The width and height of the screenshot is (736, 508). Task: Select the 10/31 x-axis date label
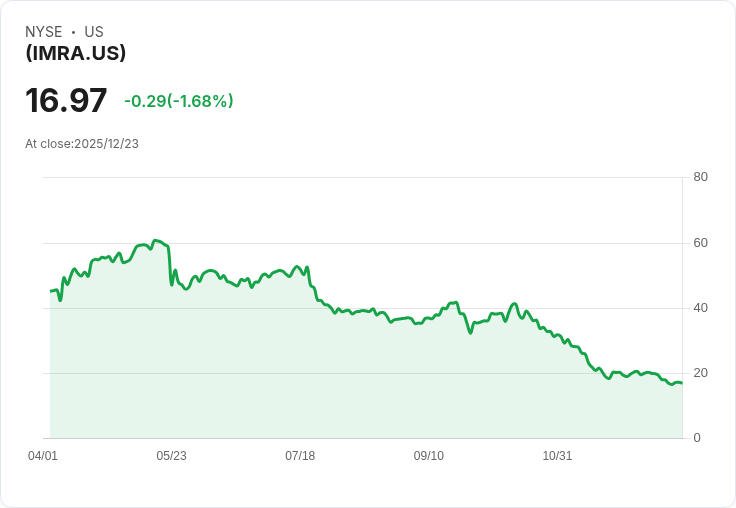(557, 455)
